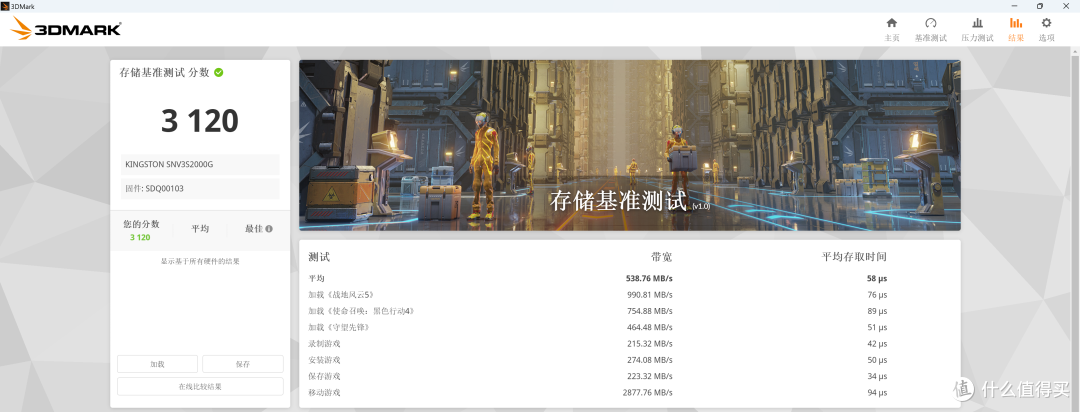Click 存储基准测试 分数 panel title
The image size is (1080, 412).
pos(165,72)
